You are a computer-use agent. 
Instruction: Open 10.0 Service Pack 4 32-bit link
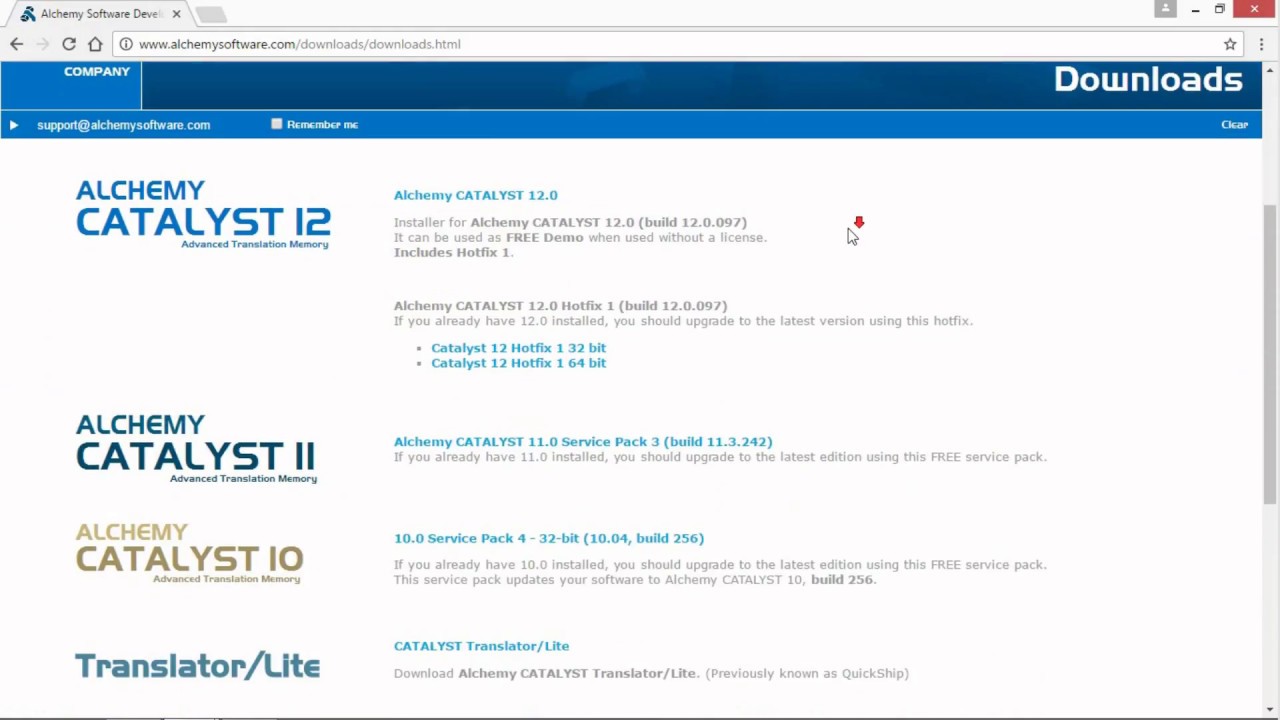pos(549,538)
